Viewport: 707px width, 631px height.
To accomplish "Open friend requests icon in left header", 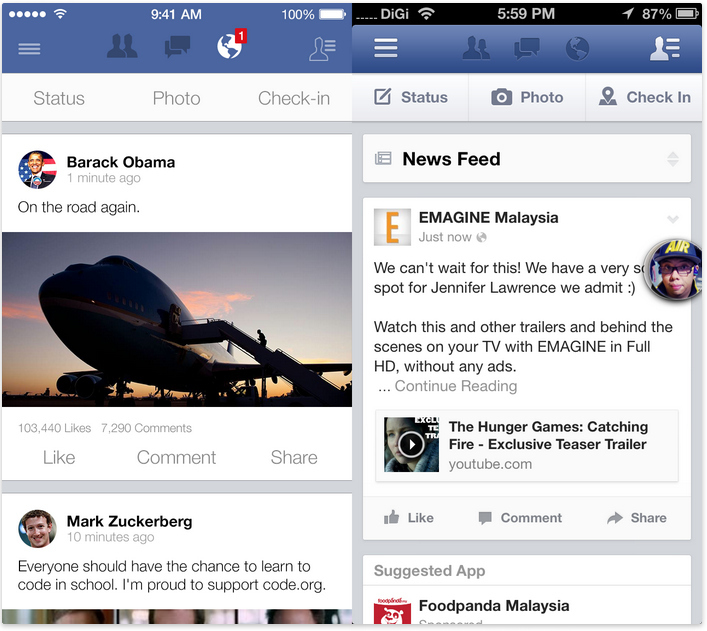I will tap(122, 46).
